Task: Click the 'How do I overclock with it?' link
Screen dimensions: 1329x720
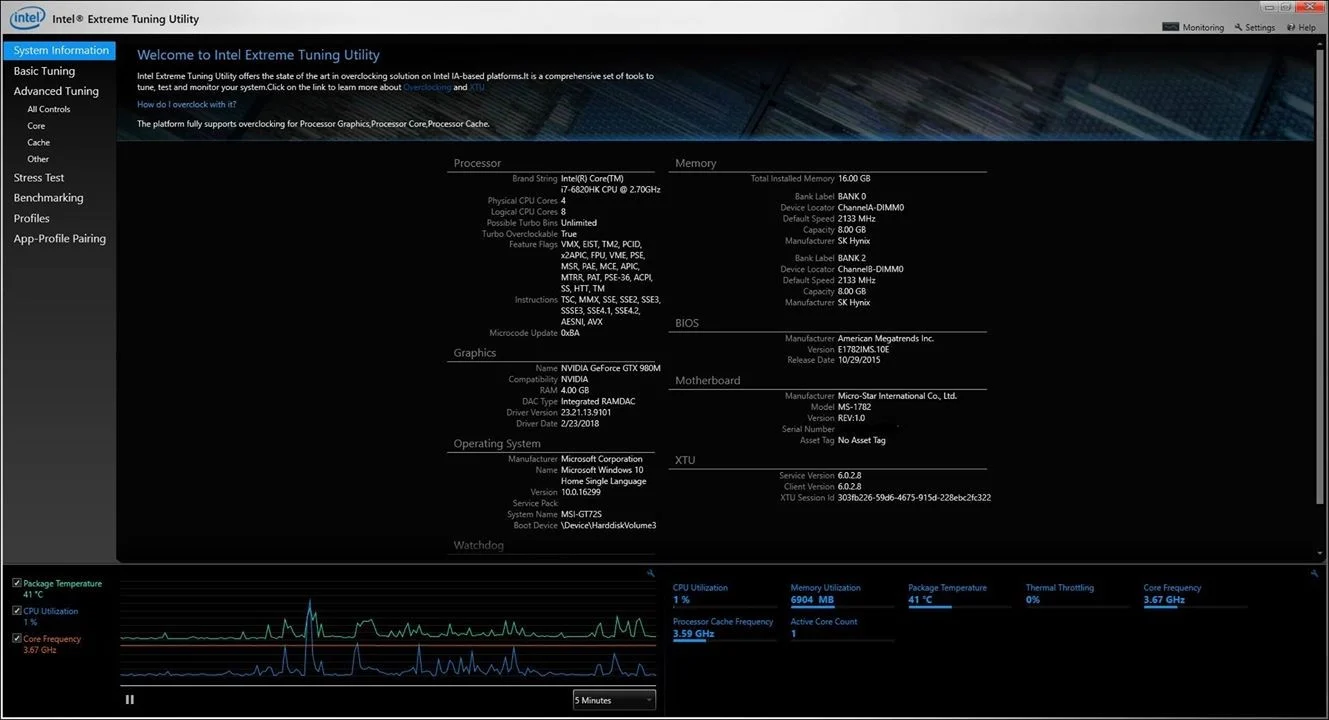Action: click(x=187, y=104)
